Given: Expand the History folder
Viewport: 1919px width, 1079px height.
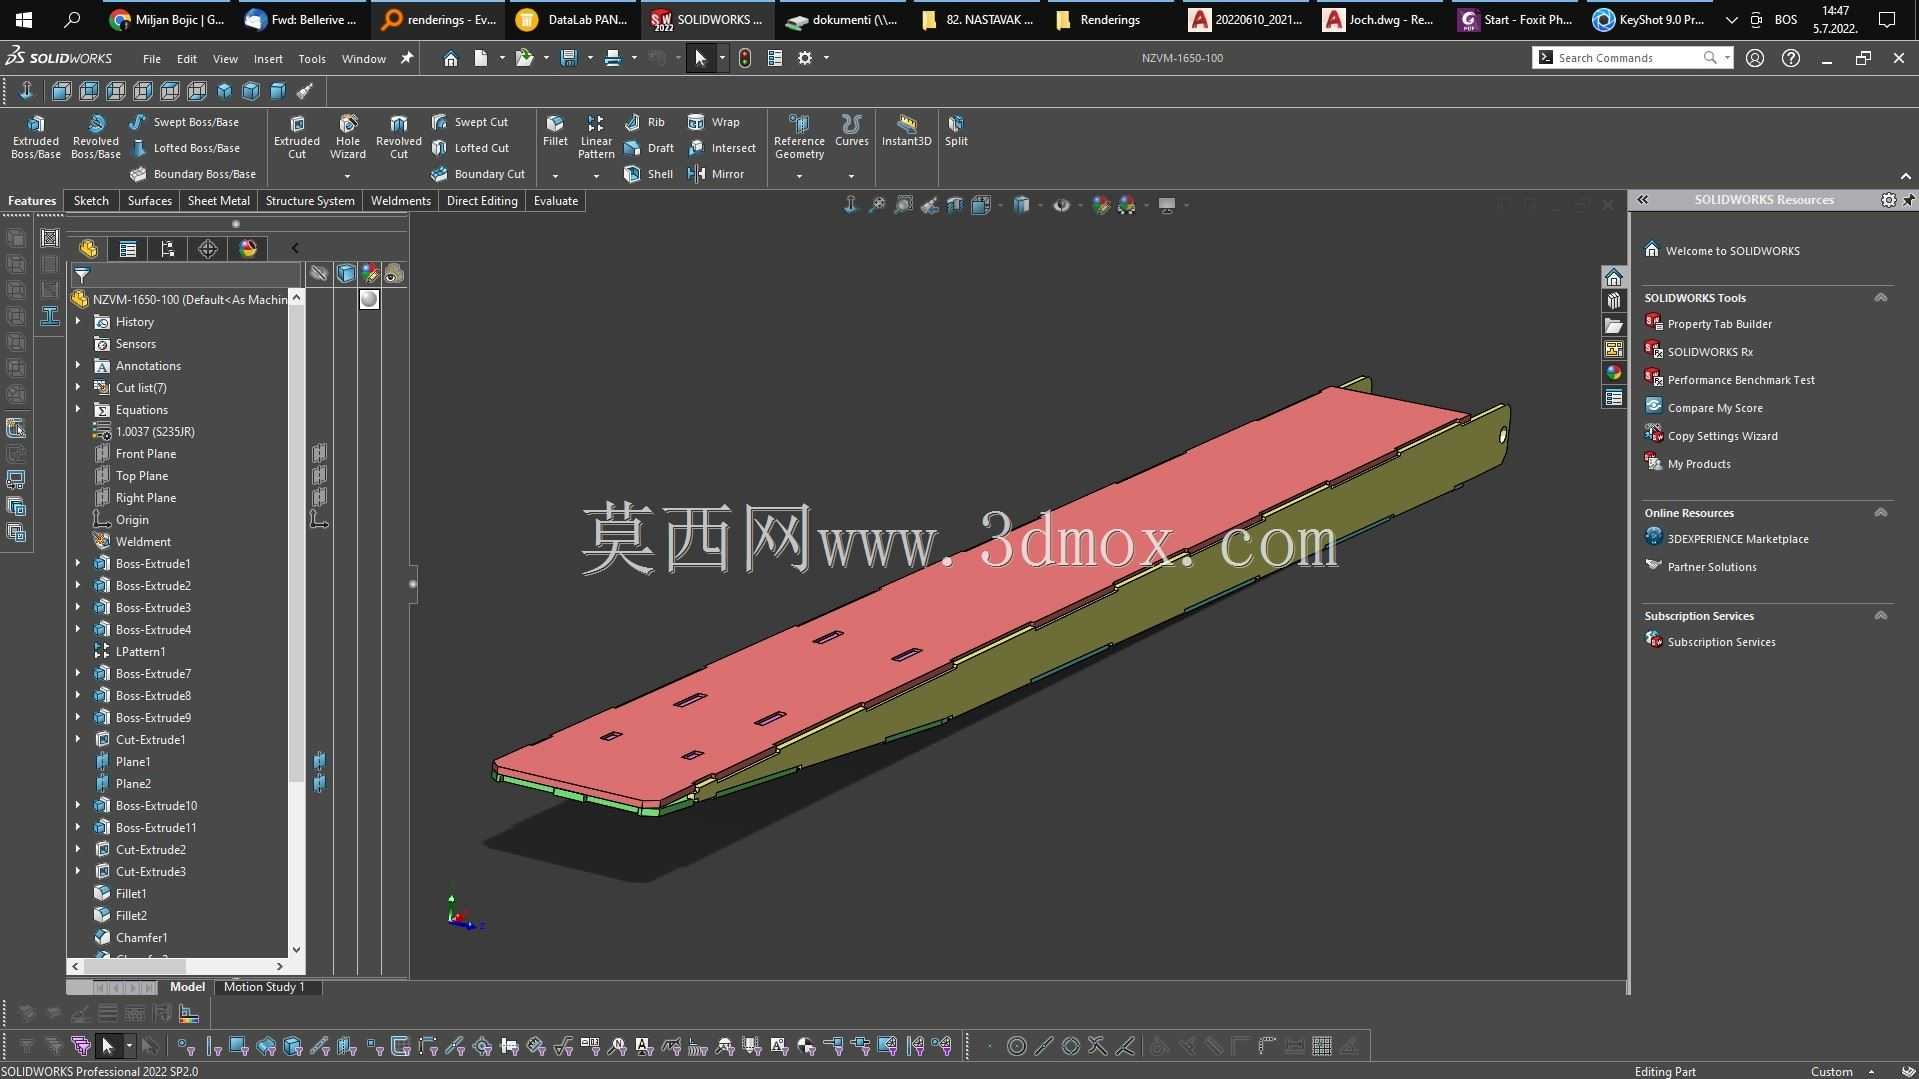Looking at the screenshot, I should coord(78,322).
